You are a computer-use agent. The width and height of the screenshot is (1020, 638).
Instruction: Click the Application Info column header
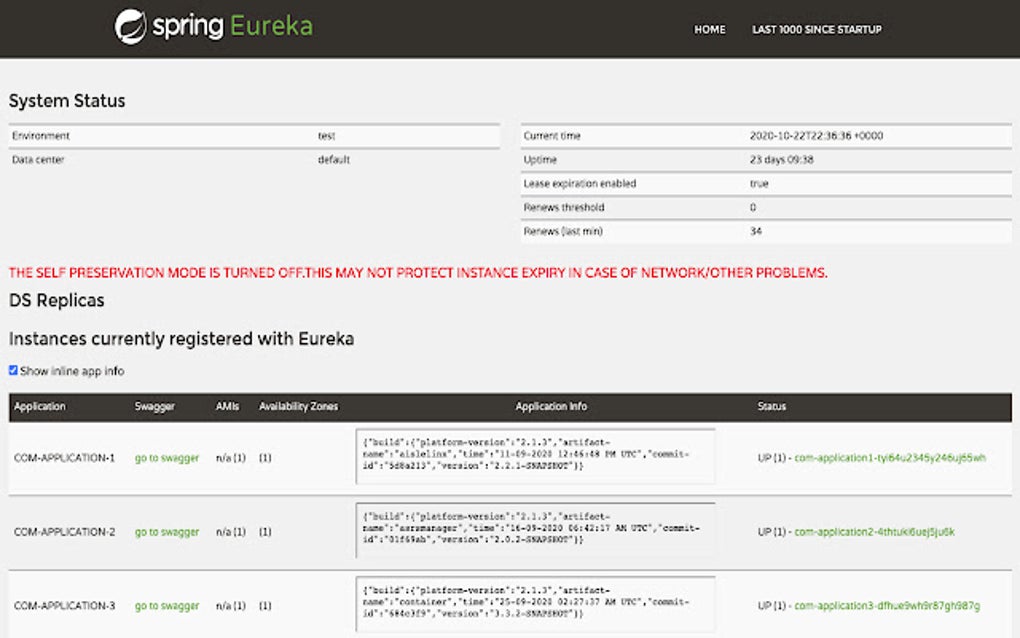[551, 406]
